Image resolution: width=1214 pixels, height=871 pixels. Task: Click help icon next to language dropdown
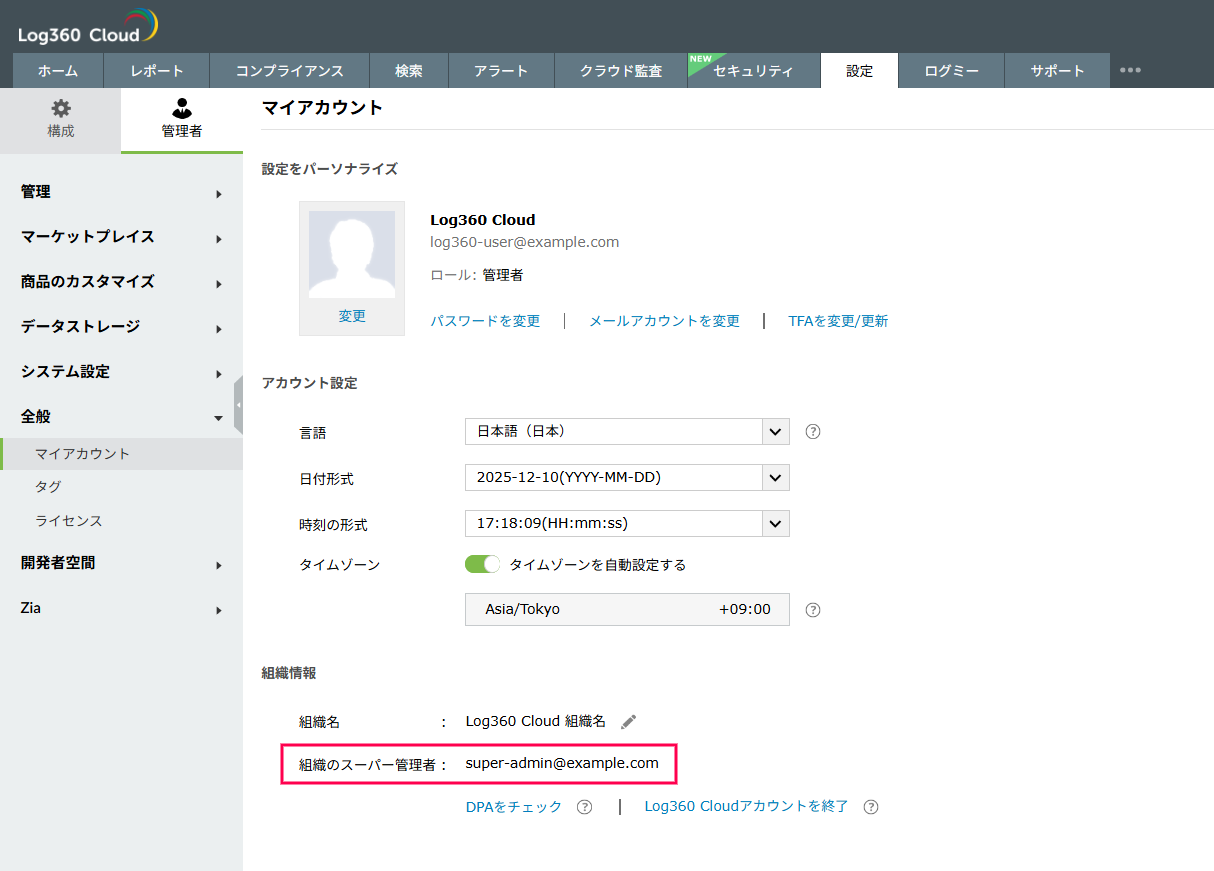pos(813,432)
